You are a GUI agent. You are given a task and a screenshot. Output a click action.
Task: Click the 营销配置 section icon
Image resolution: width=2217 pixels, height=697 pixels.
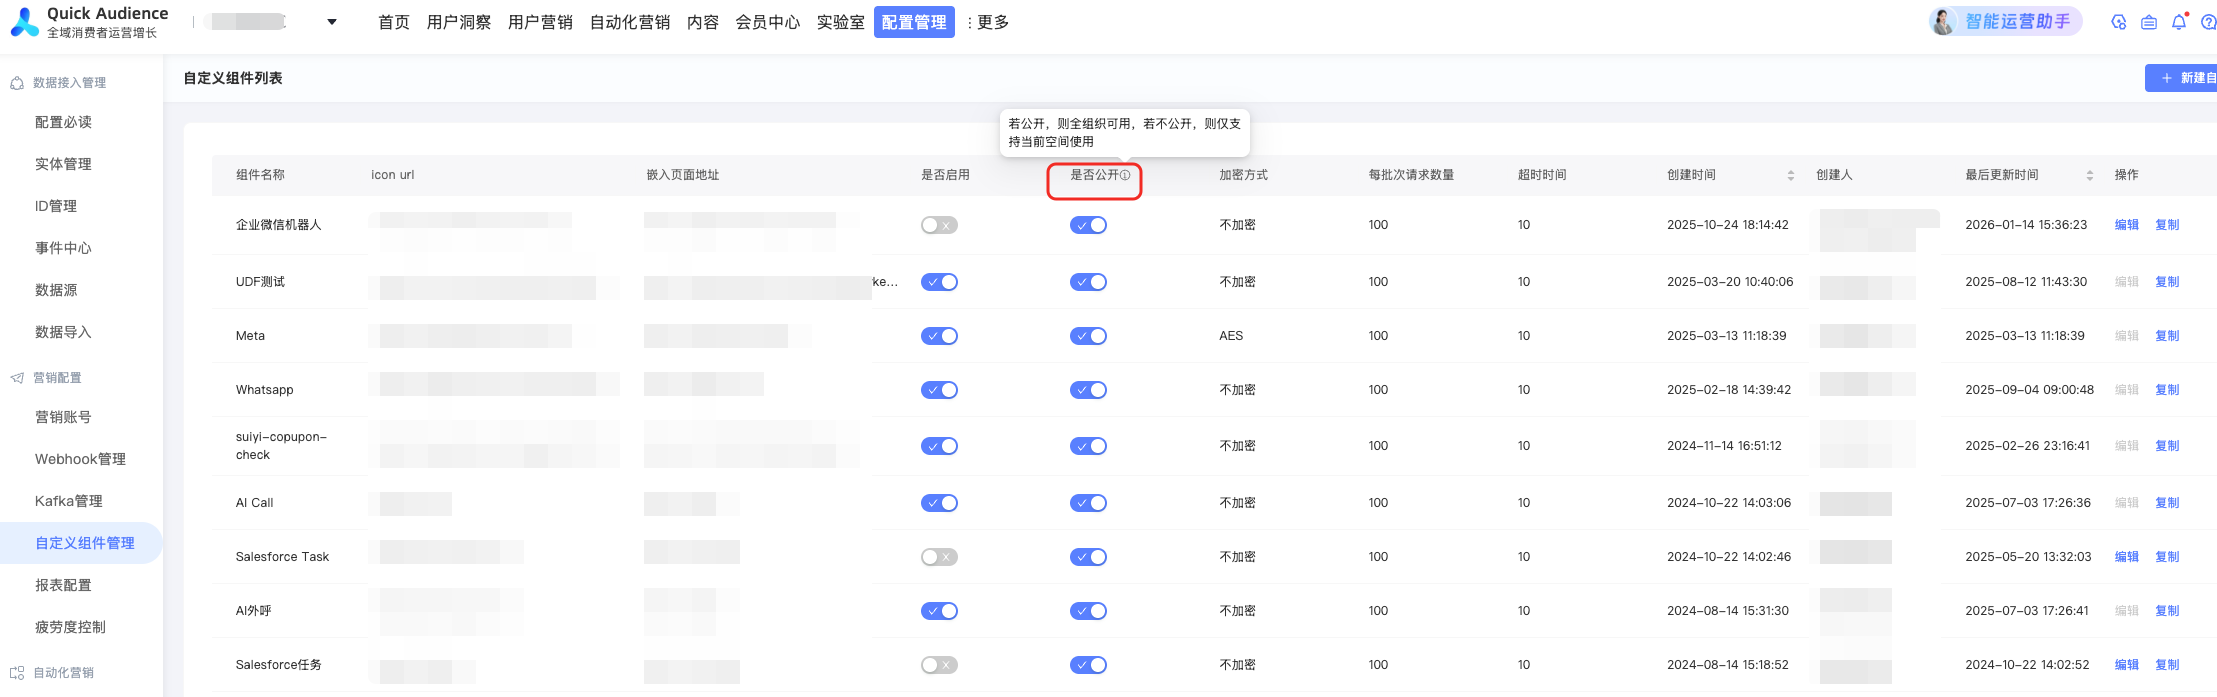17,378
